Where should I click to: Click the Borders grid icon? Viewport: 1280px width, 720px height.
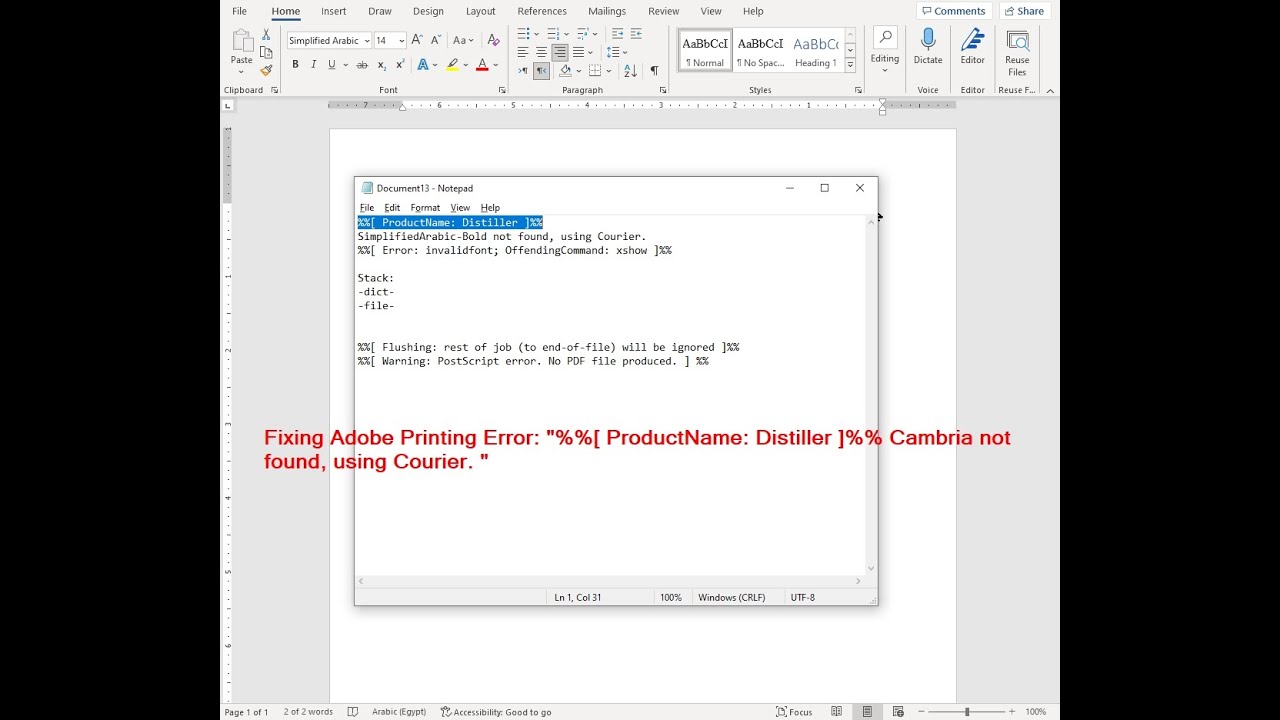tap(595, 71)
